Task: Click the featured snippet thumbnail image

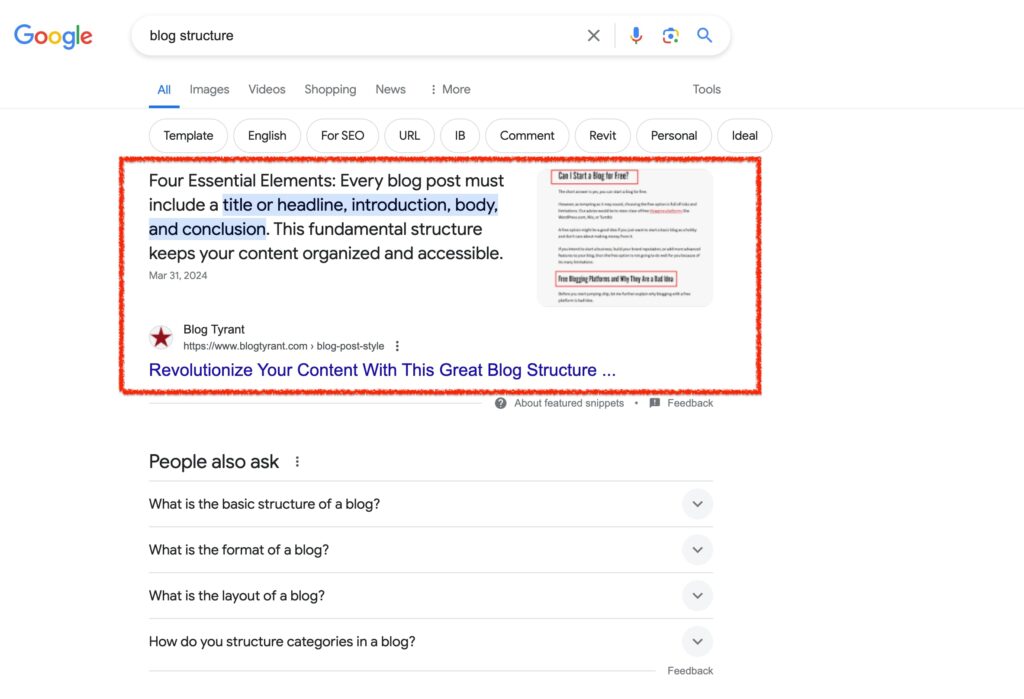Action: 625,237
